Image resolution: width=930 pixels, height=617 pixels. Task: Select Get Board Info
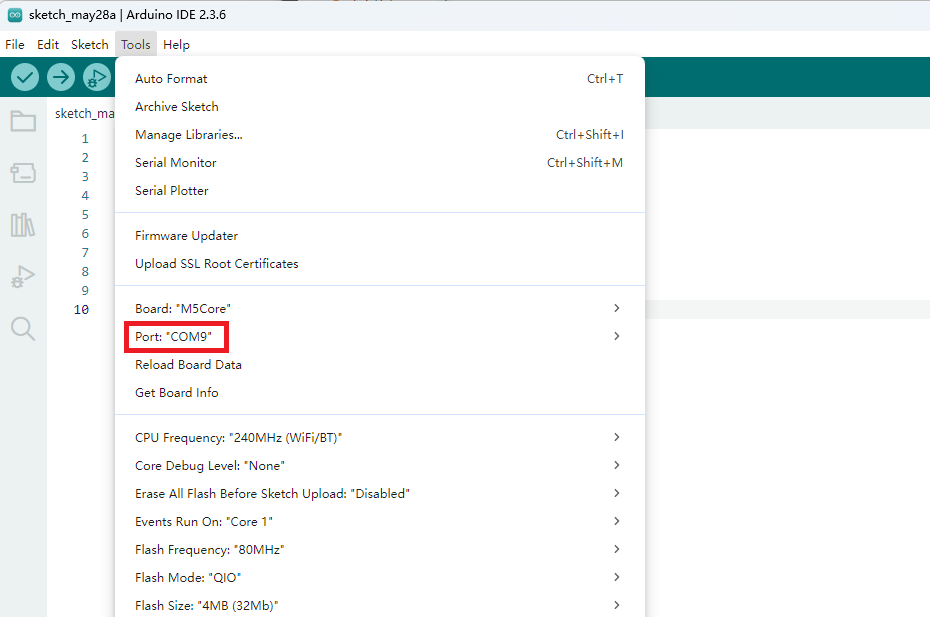pyautogui.click(x=380, y=393)
